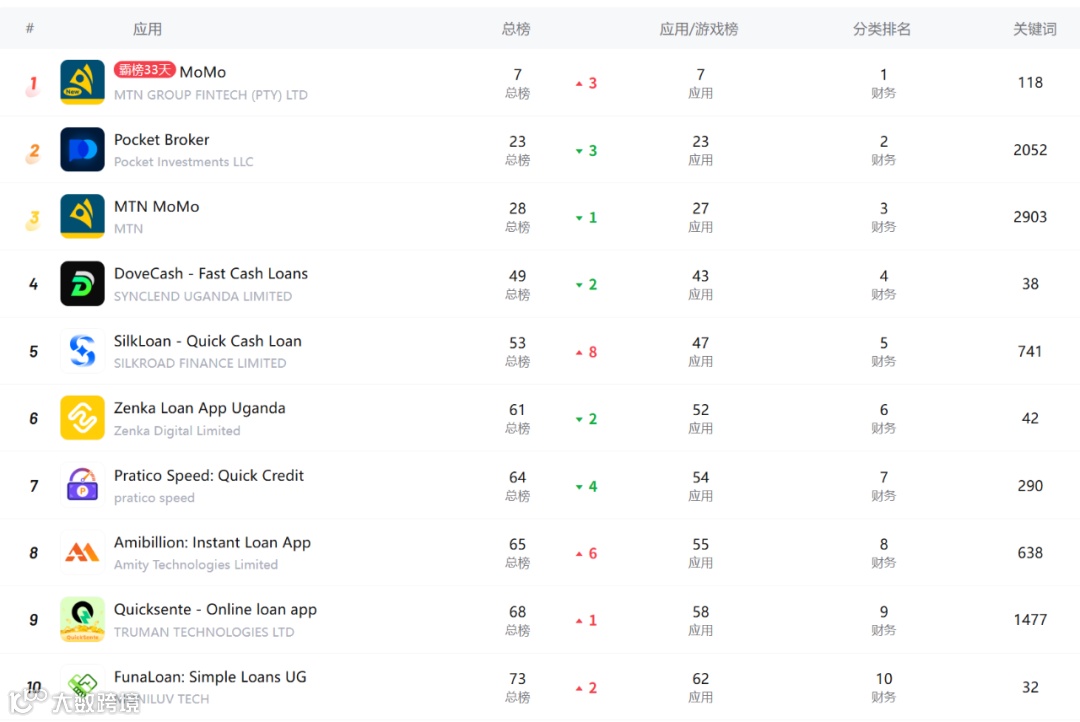Viewport: 1080px width, 722px height.
Task: Click the Quicksente app icon
Action: pyautogui.click(x=82, y=619)
